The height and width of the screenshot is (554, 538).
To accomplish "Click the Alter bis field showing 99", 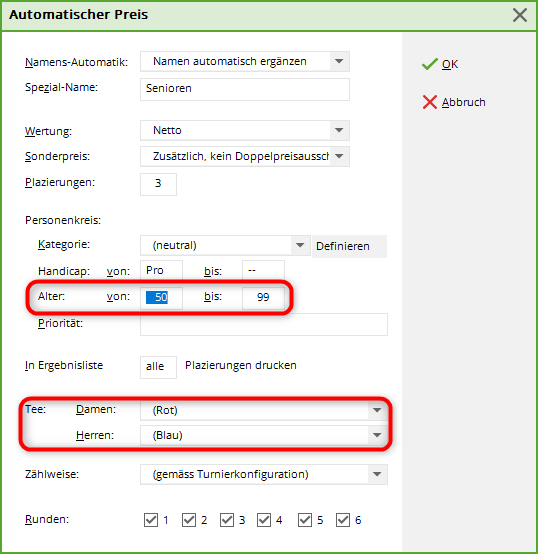I will 263,298.
